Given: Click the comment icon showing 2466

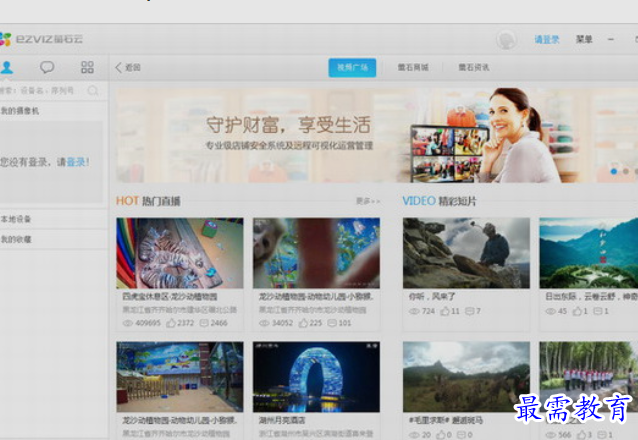Looking at the screenshot, I should pyautogui.click(x=204, y=323).
